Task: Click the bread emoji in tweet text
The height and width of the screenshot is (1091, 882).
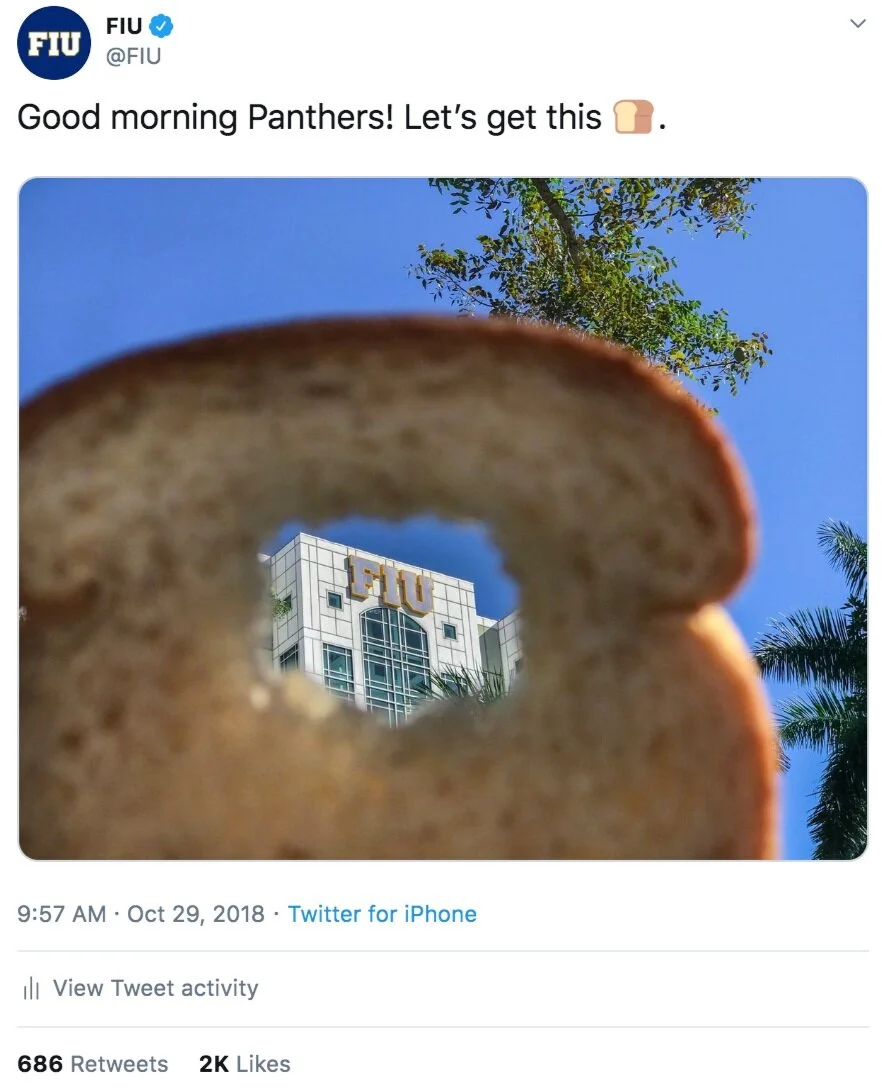Action: point(633,116)
